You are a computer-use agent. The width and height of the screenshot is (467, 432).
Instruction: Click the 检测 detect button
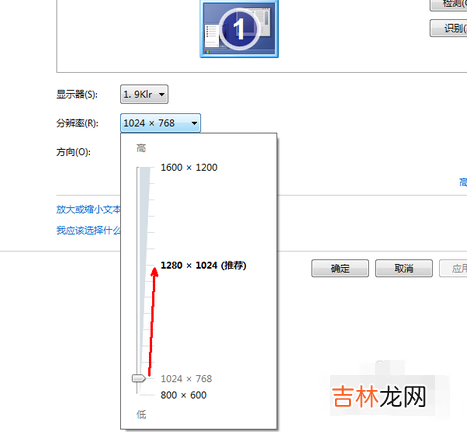[449, 5]
